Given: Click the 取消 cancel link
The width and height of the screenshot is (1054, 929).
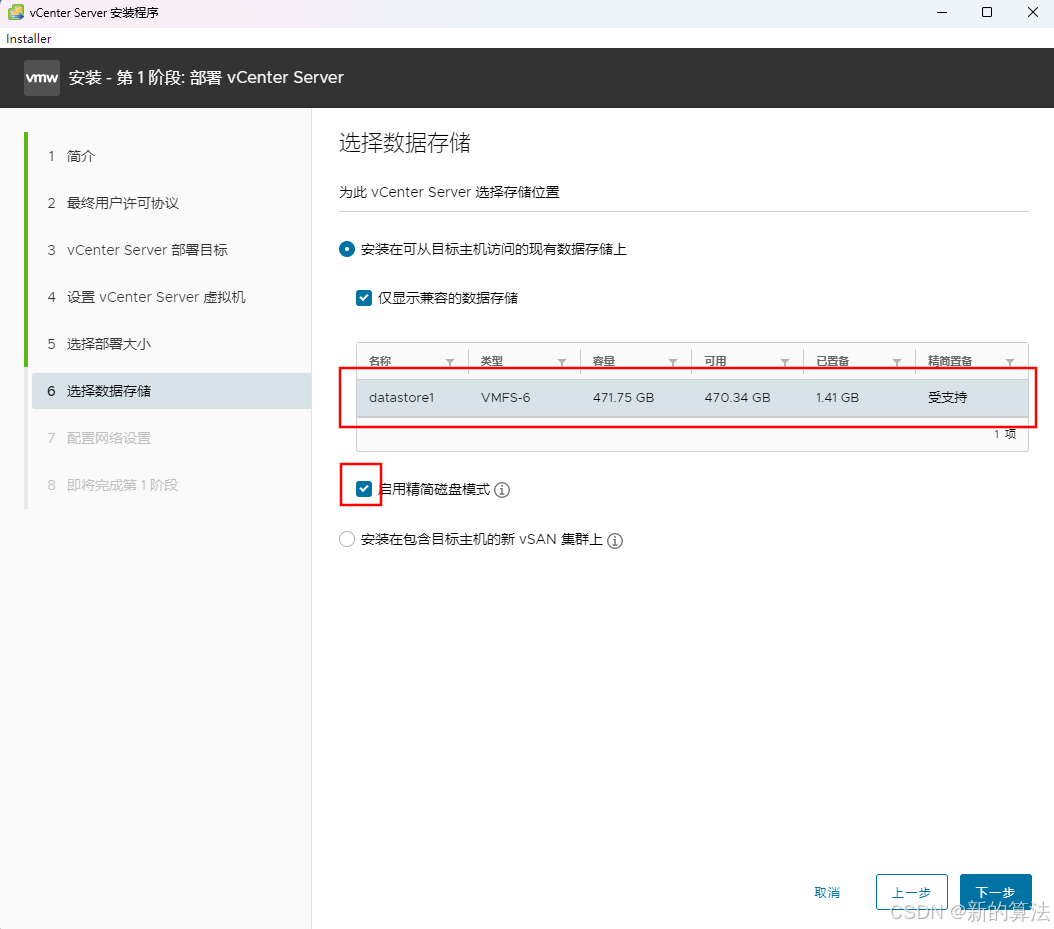Looking at the screenshot, I should click(x=827, y=892).
